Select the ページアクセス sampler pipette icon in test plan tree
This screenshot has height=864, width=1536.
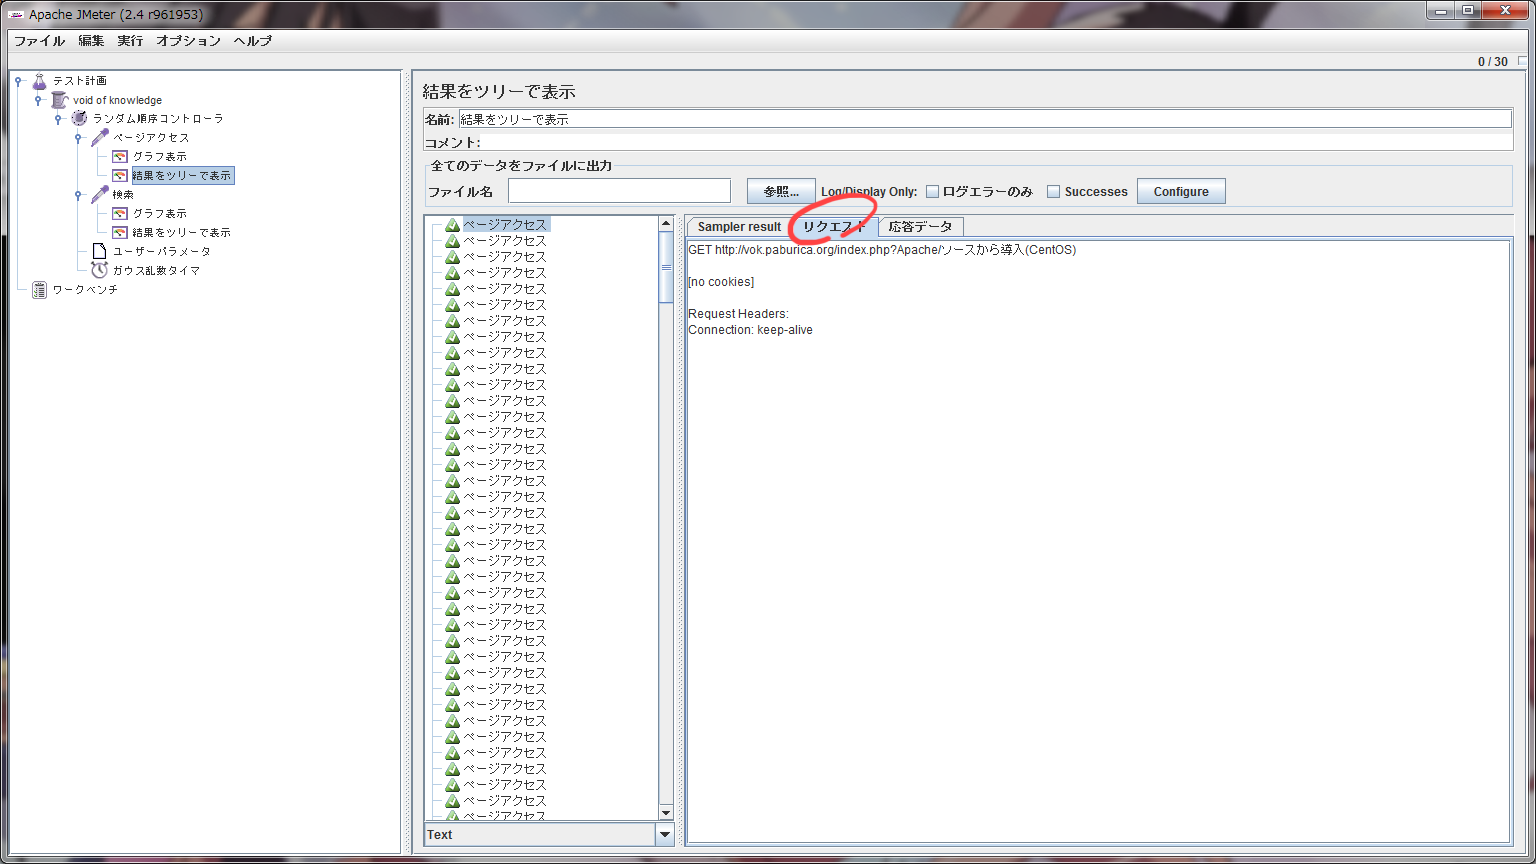click(x=99, y=138)
